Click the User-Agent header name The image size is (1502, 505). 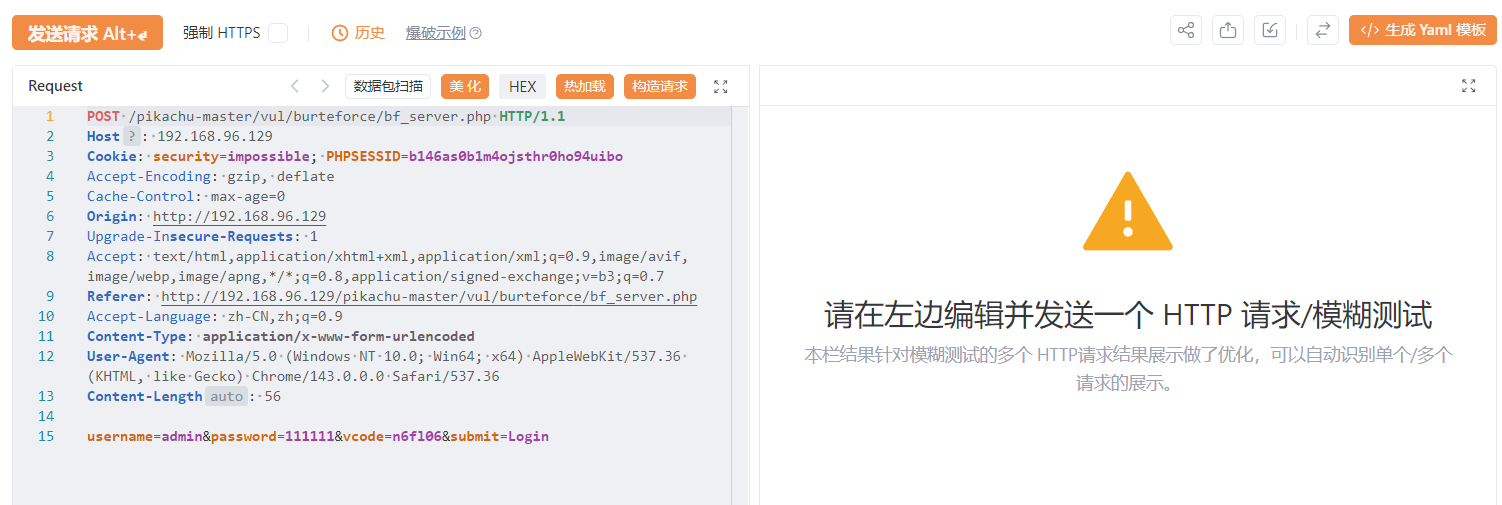click(x=128, y=356)
